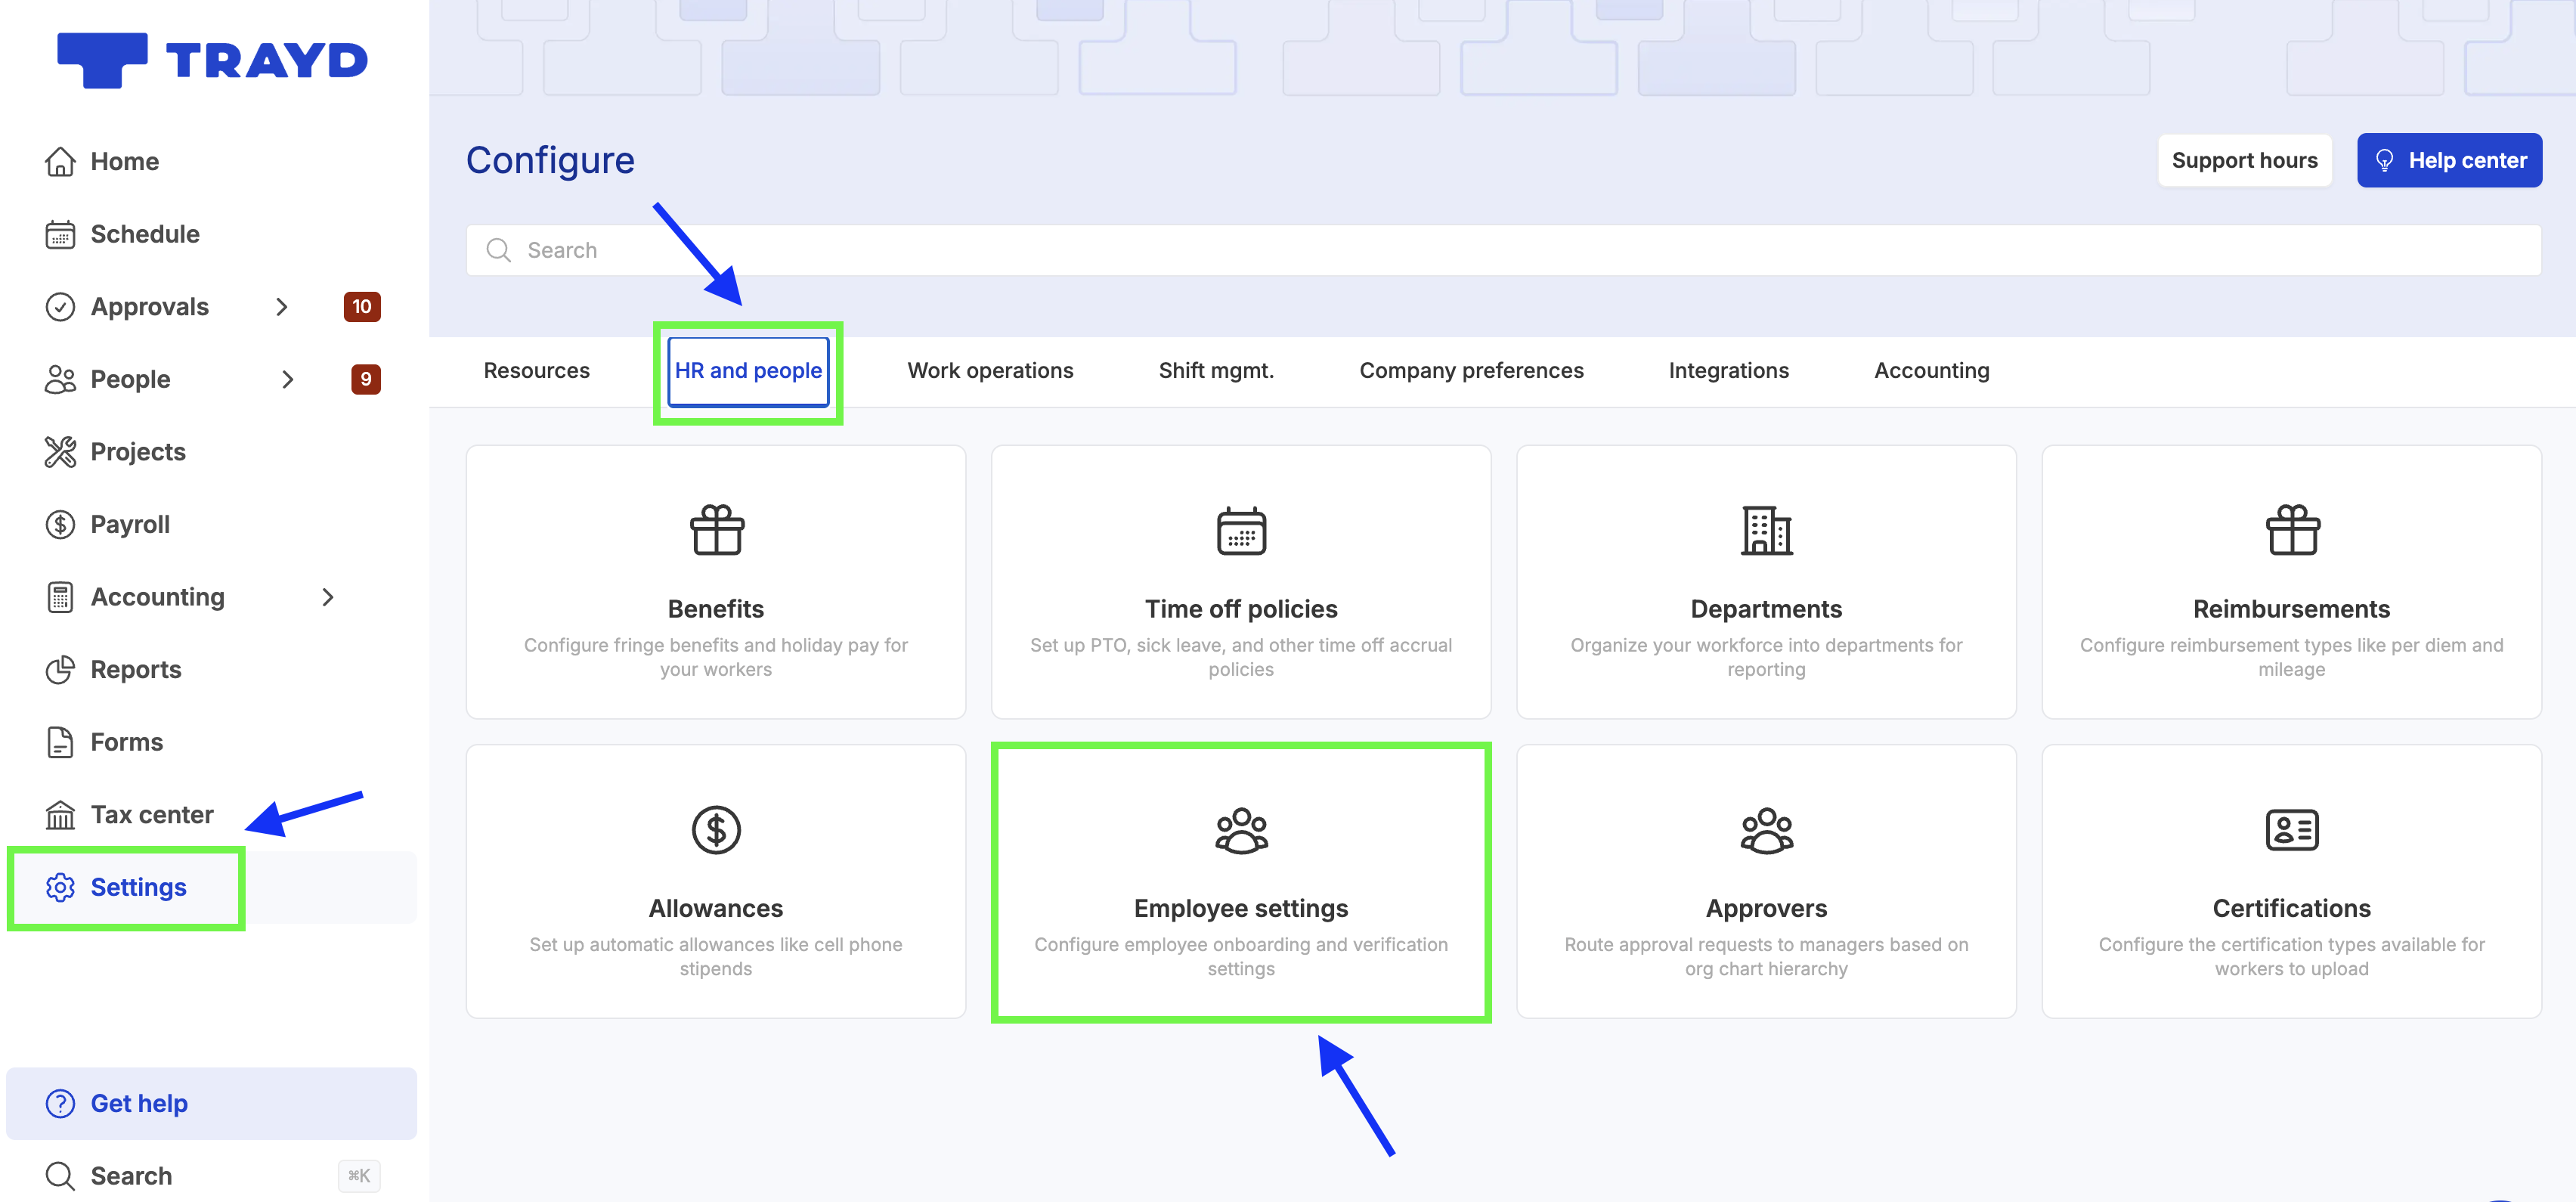Click the Certifications ID card icon
This screenshot has height=1202, width=2576.
[x=2291, y=830]
